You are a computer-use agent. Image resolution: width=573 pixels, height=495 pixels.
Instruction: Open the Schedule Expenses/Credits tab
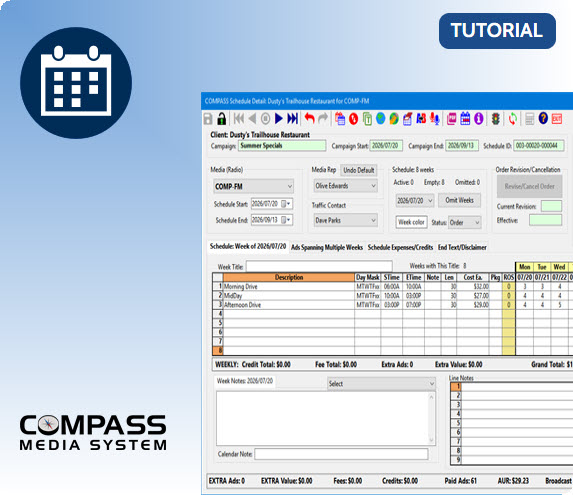[x=400, y=247]
